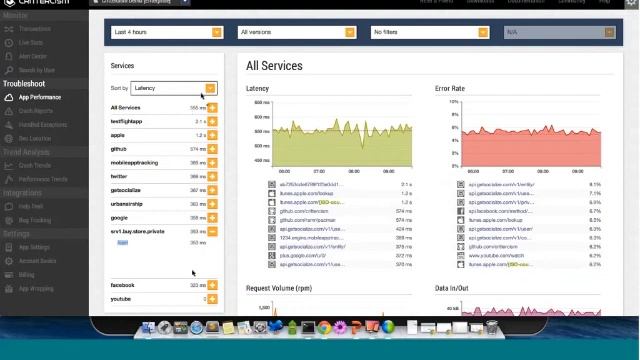Collapse the srv1.lazy.store.private row minus button

212,231
